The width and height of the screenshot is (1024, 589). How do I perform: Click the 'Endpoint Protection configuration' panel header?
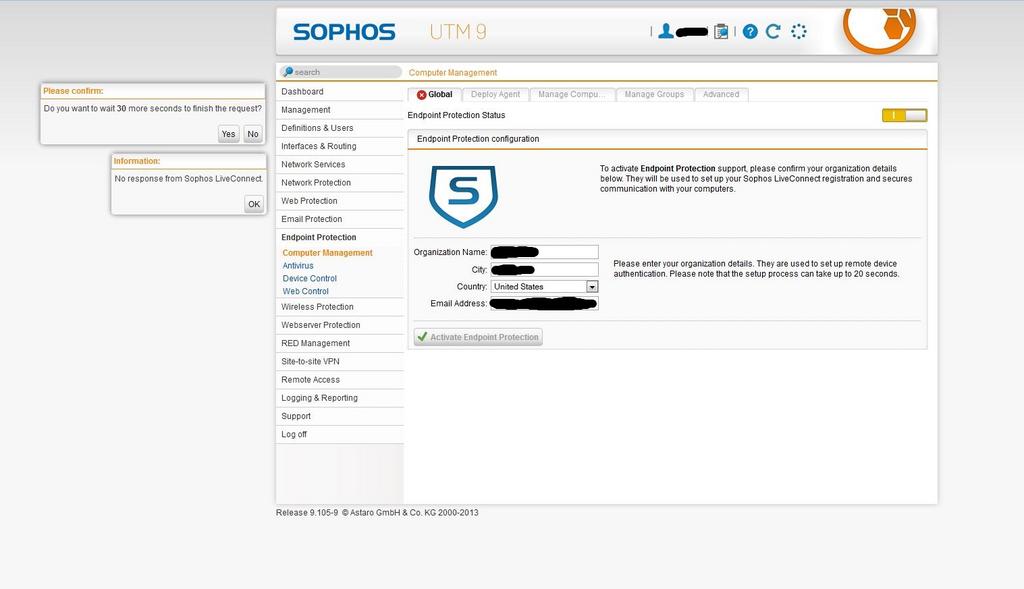click(x=667, y=139)
